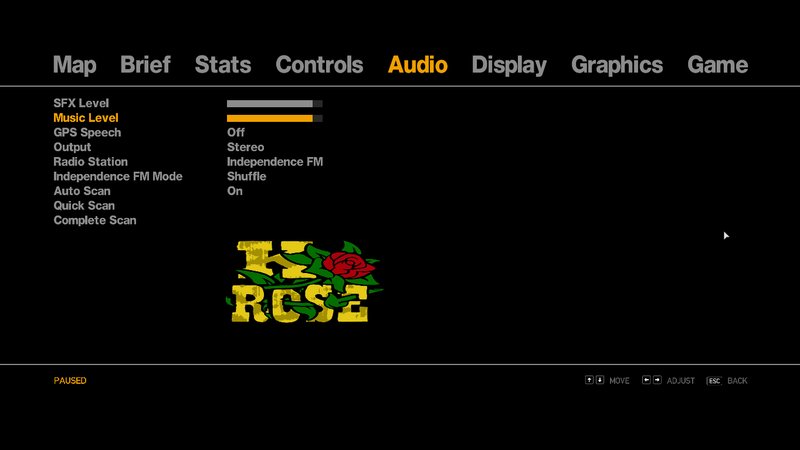Change the Independence FM station value
The image size is (800, 450).
coord(275,162)
